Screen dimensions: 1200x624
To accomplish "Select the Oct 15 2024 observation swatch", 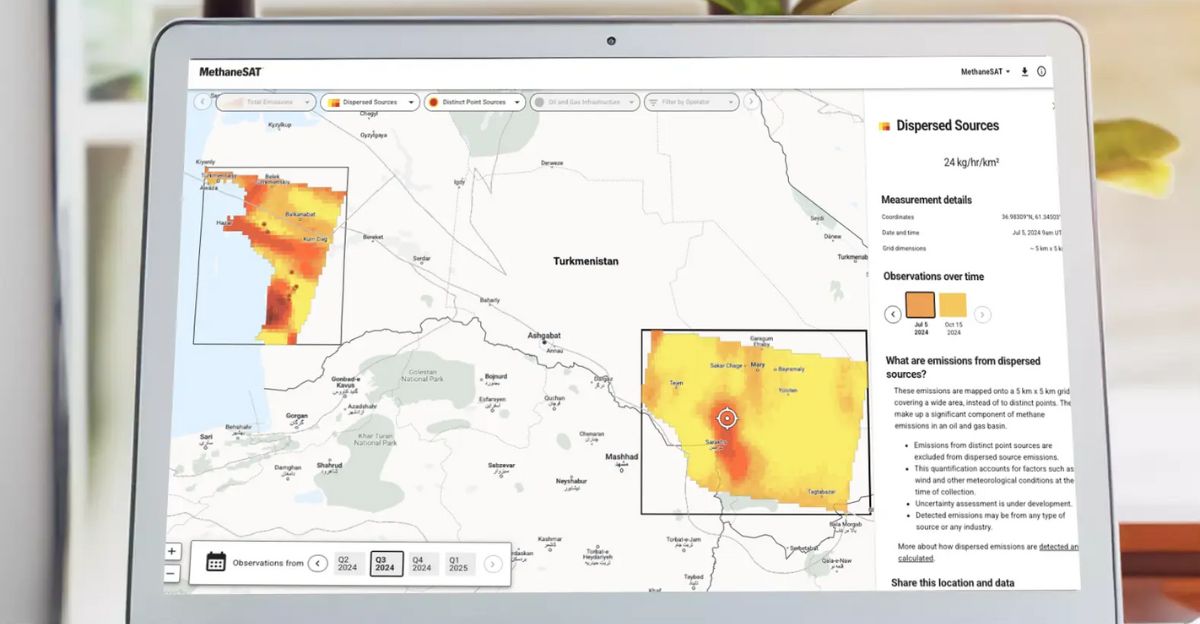I will [x=953, y=305].
